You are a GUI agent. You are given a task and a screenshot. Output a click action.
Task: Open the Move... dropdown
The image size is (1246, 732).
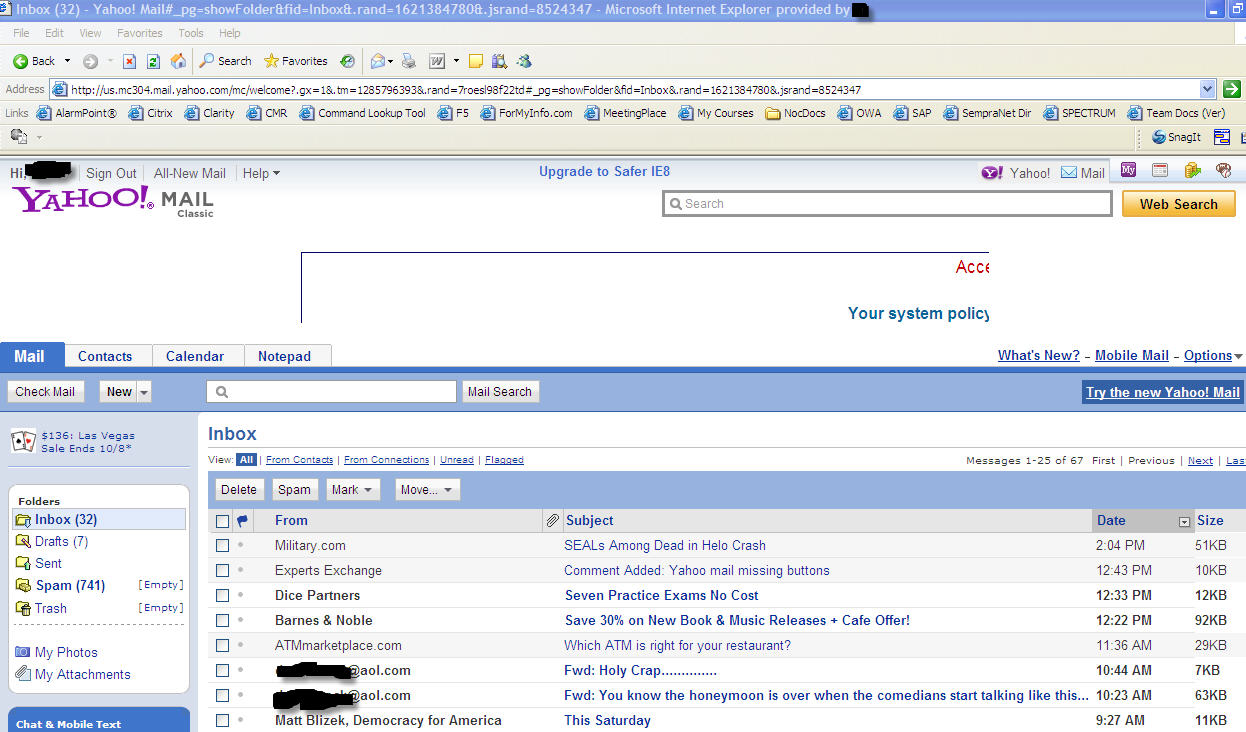tap(427, 489)
